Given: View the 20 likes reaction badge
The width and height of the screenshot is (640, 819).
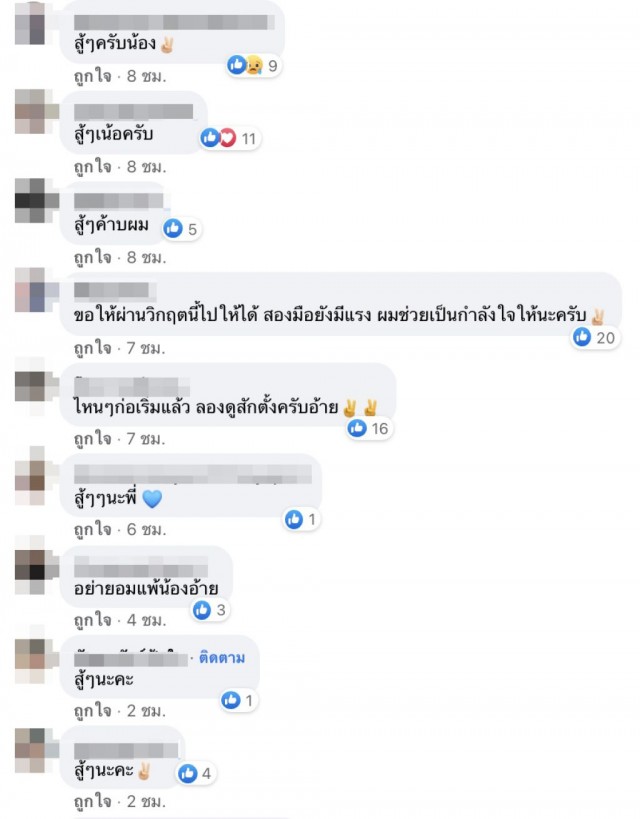Looking at the screenshot, I should click(595, 337).
